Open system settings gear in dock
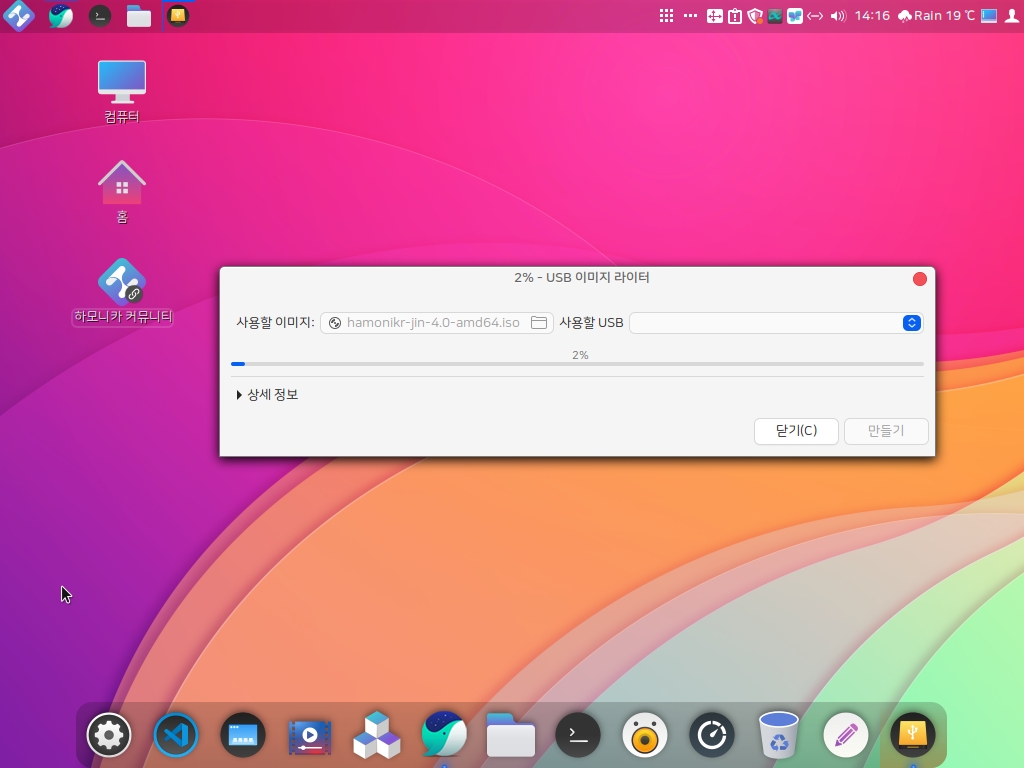The image size is (1024, 768). pyautogui.click(x=109, y=737)
